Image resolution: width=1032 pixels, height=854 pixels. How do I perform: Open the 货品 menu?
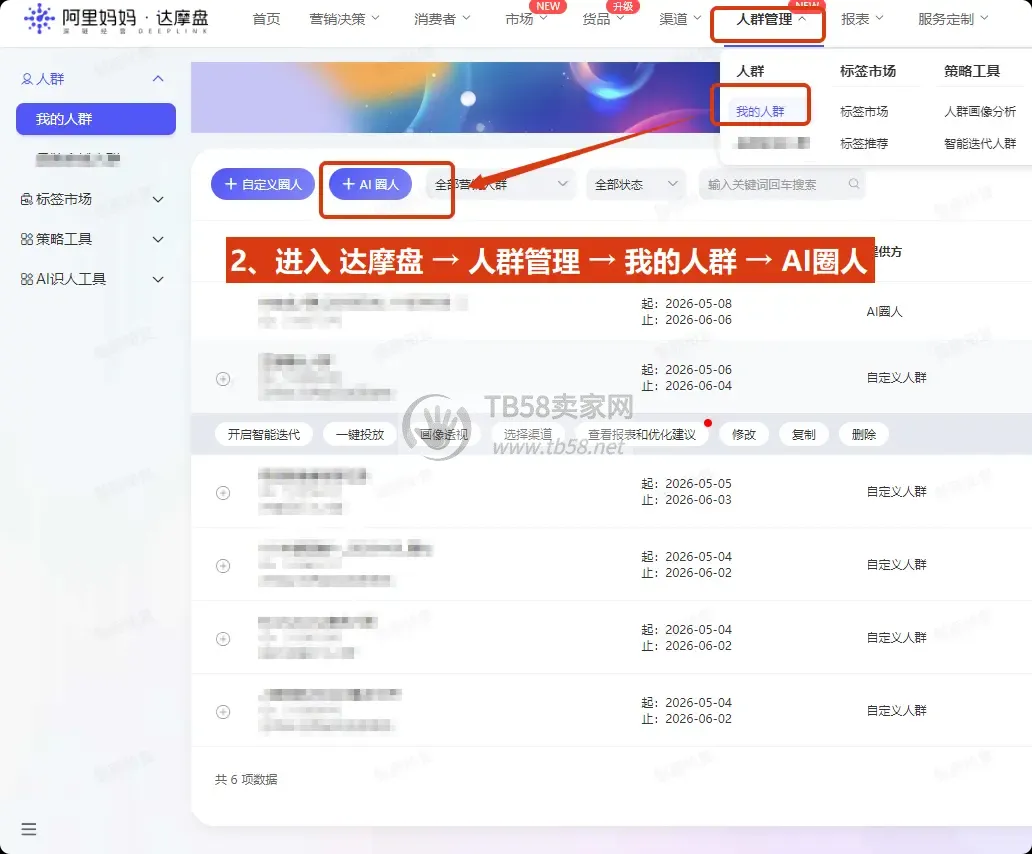click(603, 19)
